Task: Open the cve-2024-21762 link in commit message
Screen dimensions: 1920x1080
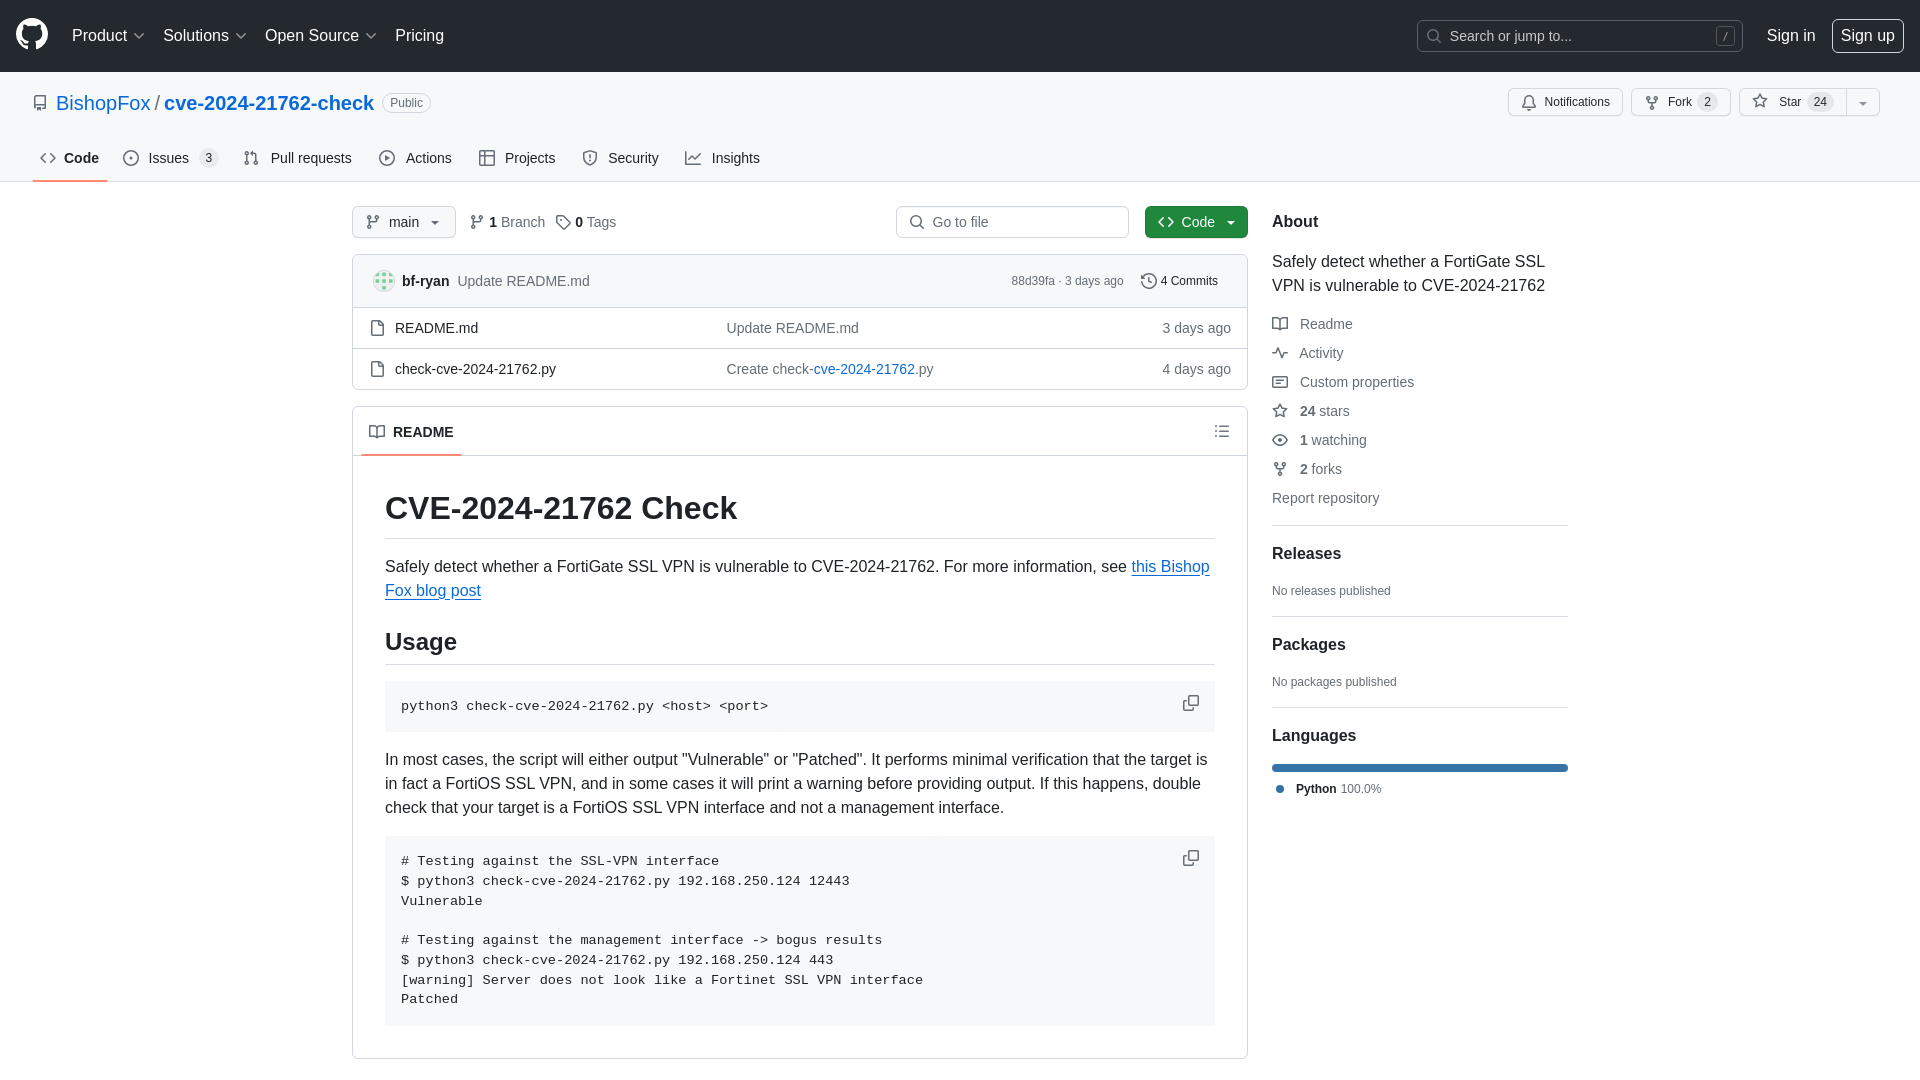Action: click(x=864, y=369)
